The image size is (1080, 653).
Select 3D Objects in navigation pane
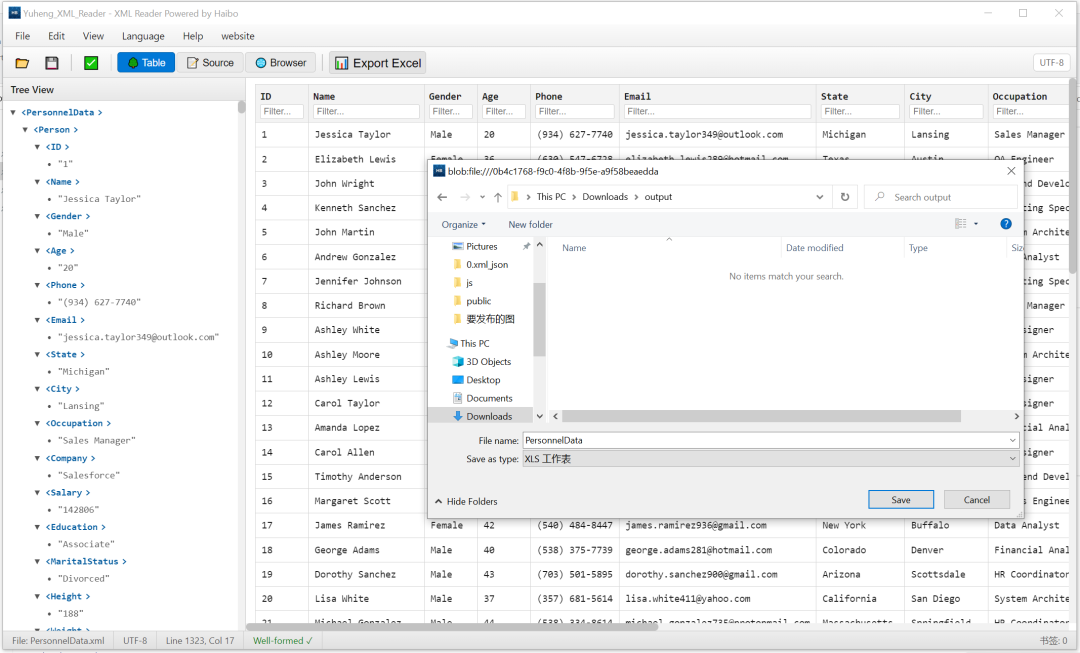point(488,362)
